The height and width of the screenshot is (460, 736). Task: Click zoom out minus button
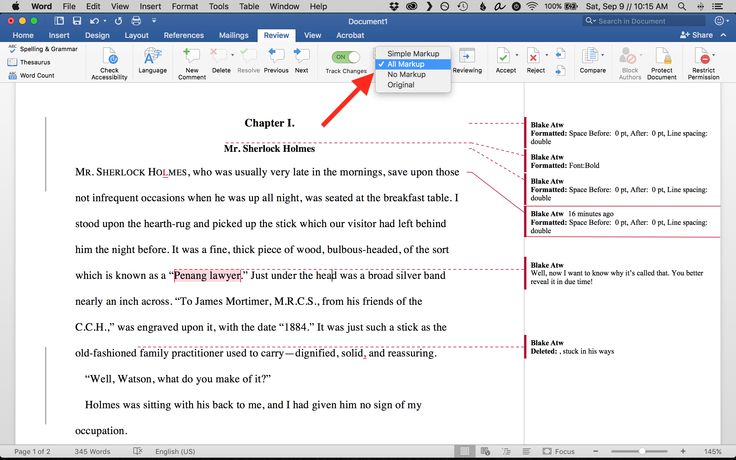point(596,451)
